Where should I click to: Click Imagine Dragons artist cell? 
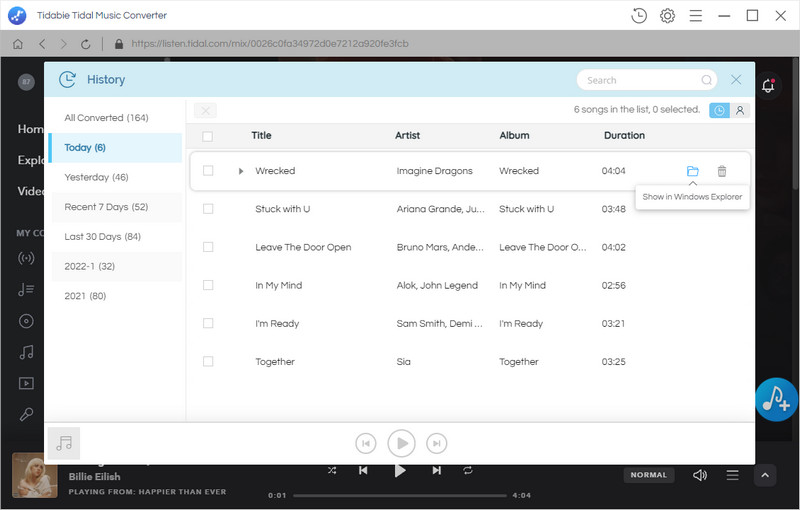click(434, 171)
